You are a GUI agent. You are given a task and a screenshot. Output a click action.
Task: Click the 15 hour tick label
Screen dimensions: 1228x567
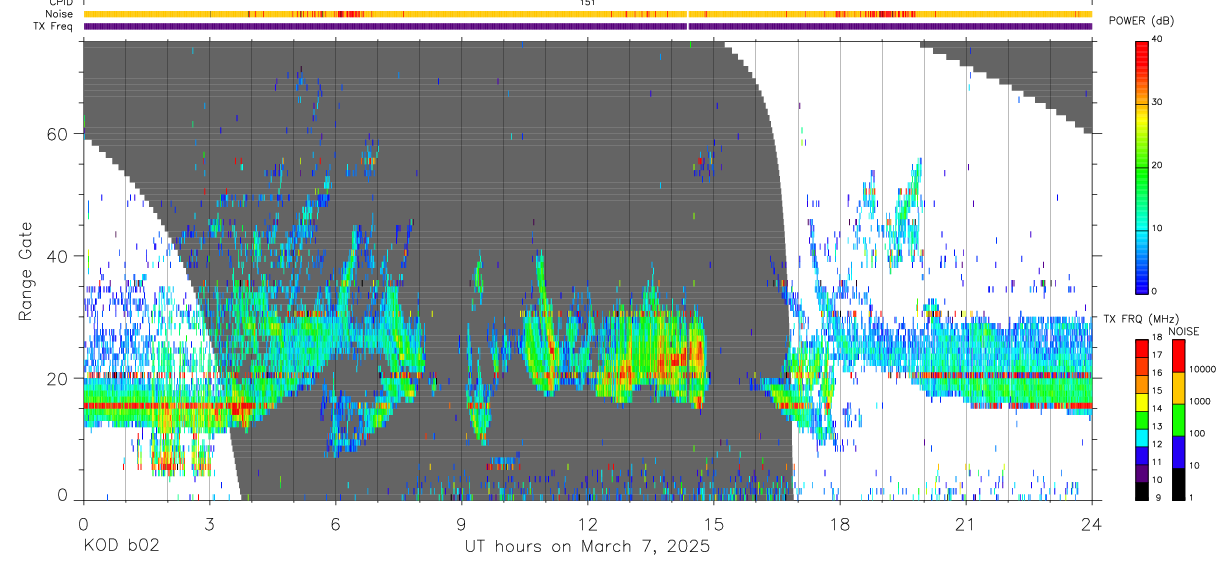click(x=713, y=524)
